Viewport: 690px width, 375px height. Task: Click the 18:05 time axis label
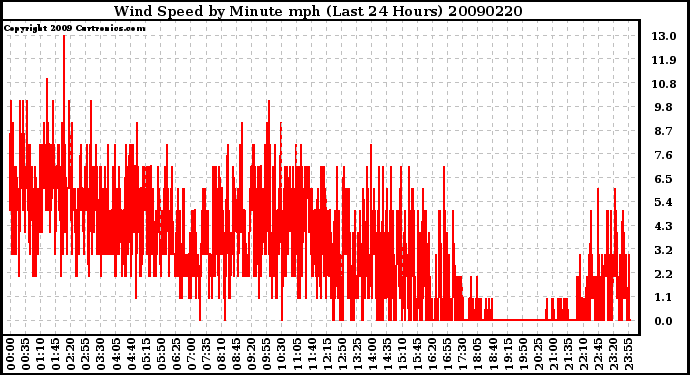[477, 354]
